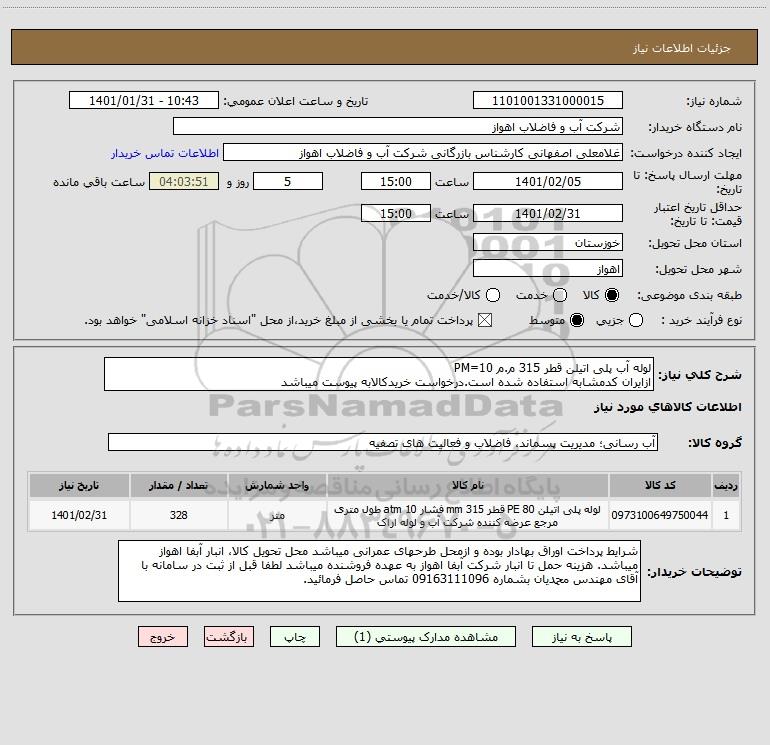Click the city field اهواز
This screenshot has height=745, width=770.
pos(548,269)
